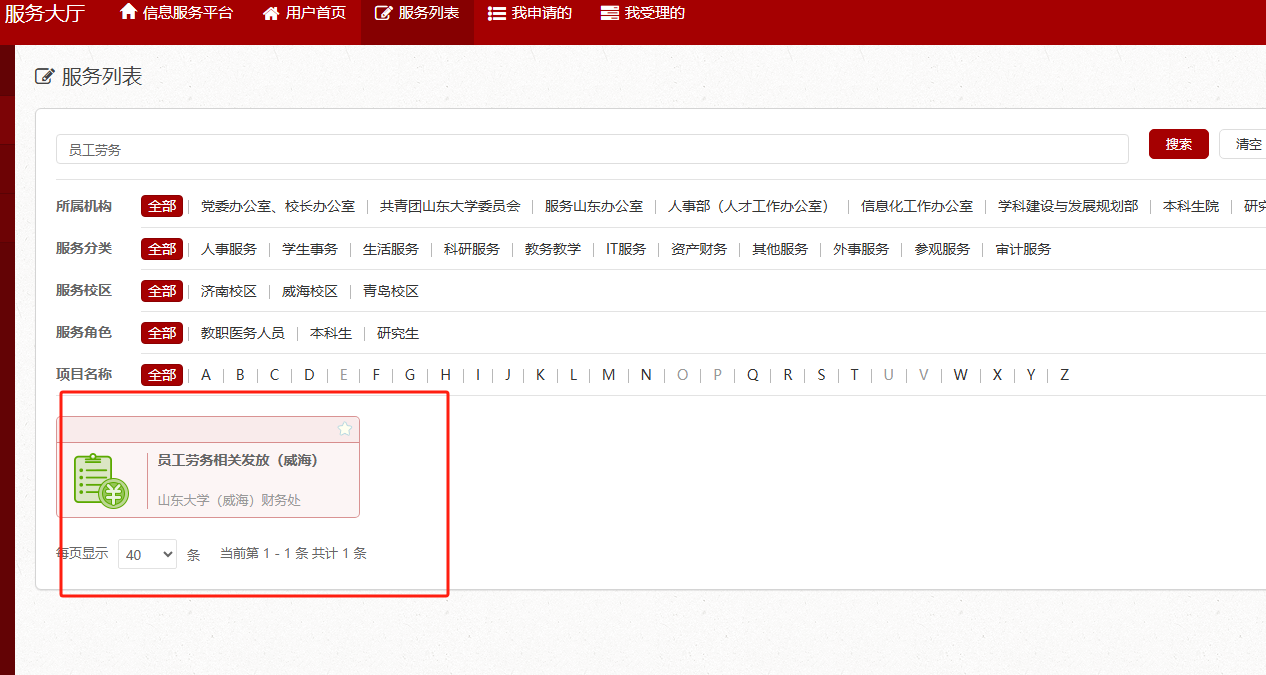The width and height of the screenshot is (1266, 675).
Task: Click the 搜索 button
Action: click(1179, 144)
